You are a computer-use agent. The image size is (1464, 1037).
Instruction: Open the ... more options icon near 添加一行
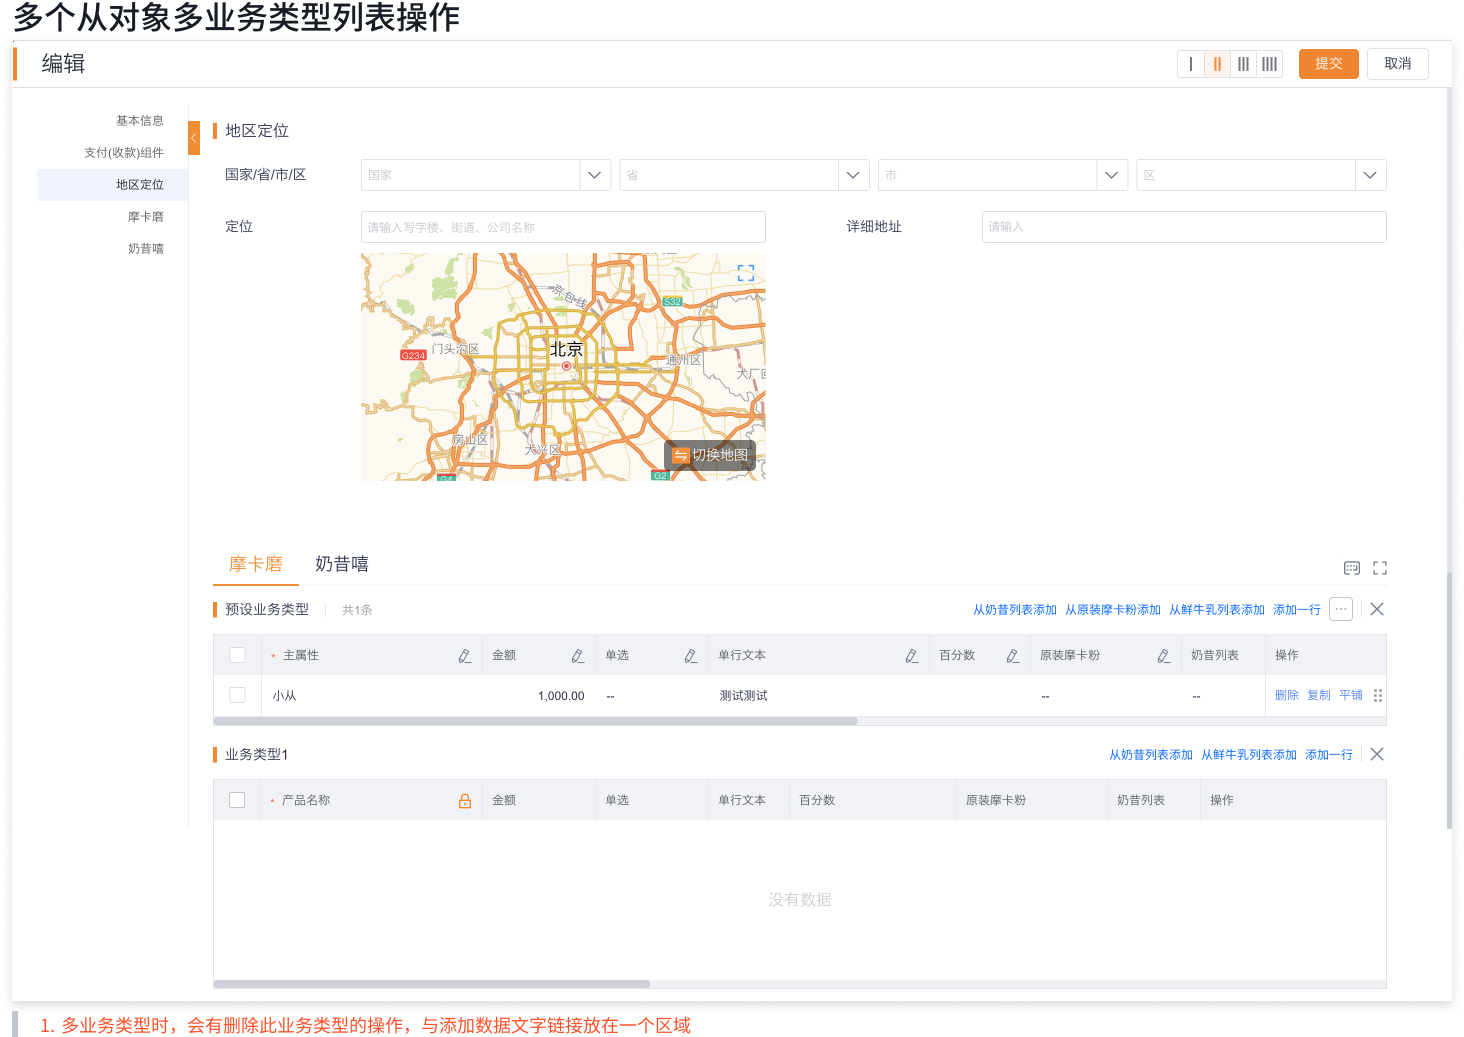1340,608
